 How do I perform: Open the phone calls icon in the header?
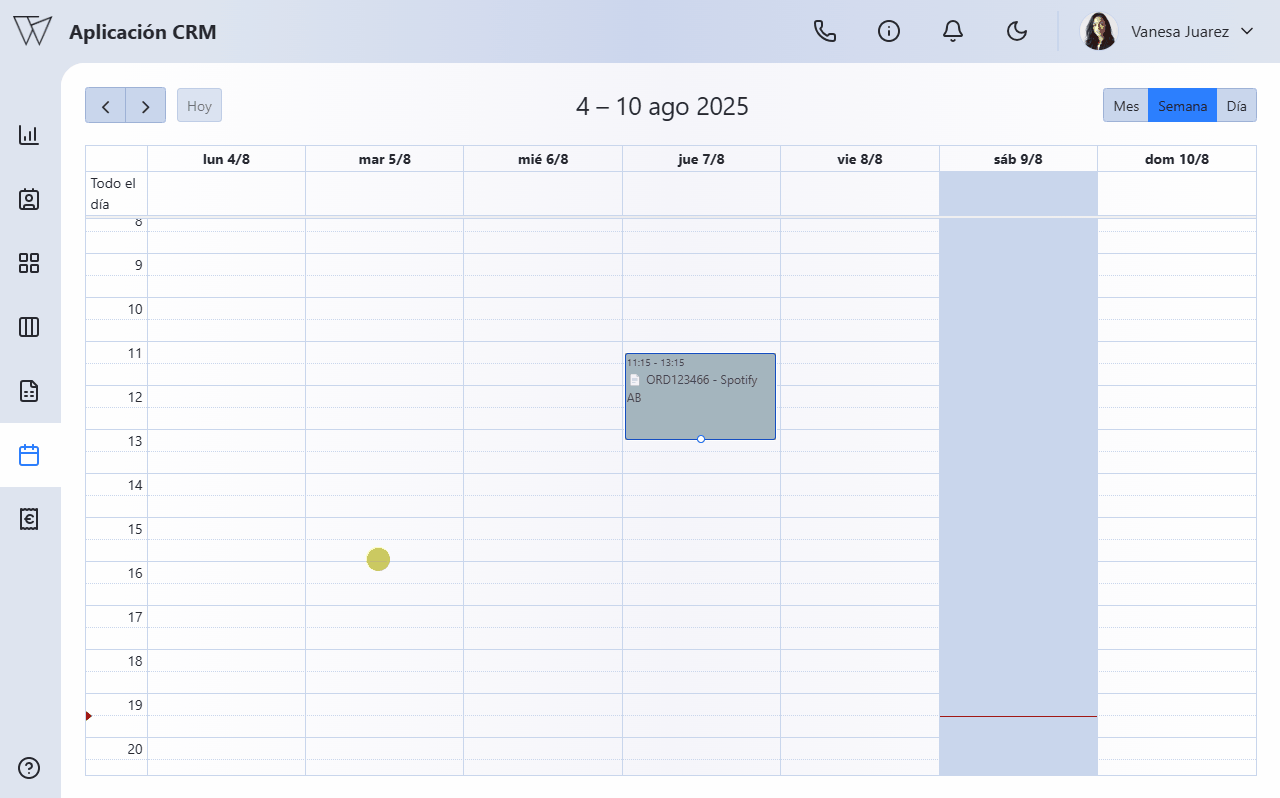click(824, 31)
